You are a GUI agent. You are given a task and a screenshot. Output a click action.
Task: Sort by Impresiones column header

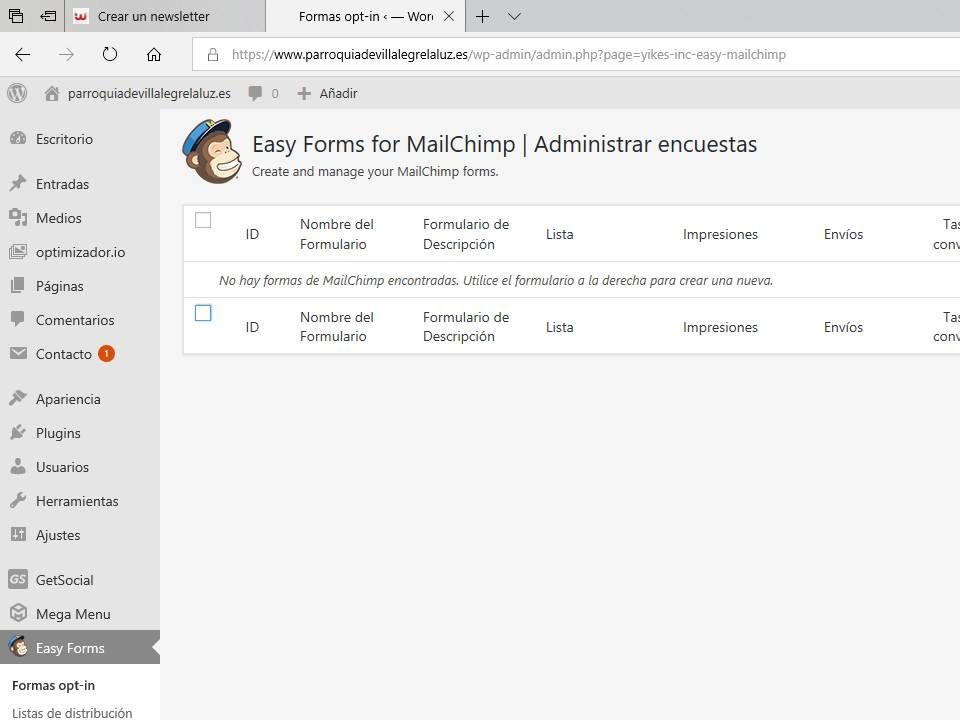point(720,234)
